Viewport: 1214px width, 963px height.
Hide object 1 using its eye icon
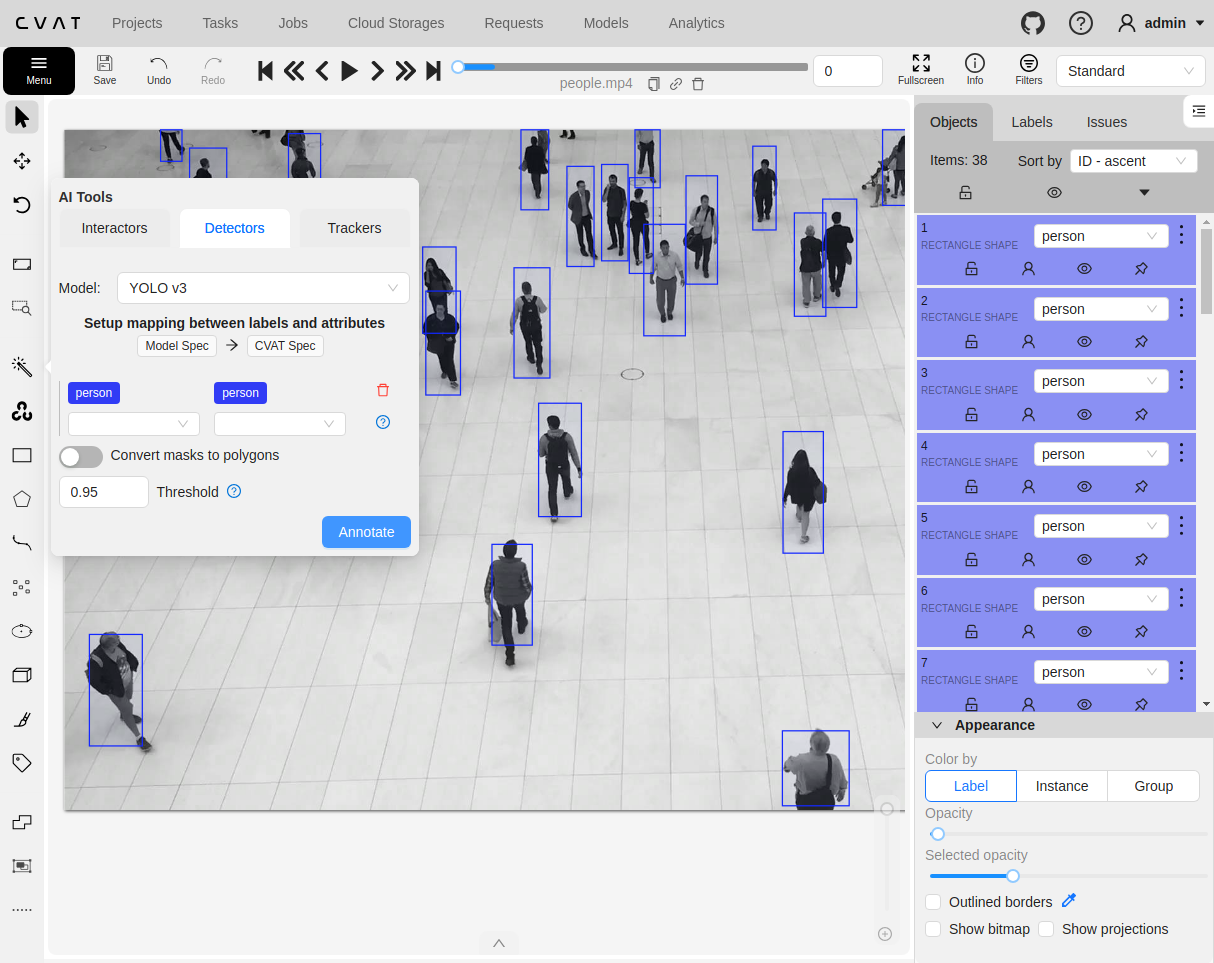point(1084,268)
